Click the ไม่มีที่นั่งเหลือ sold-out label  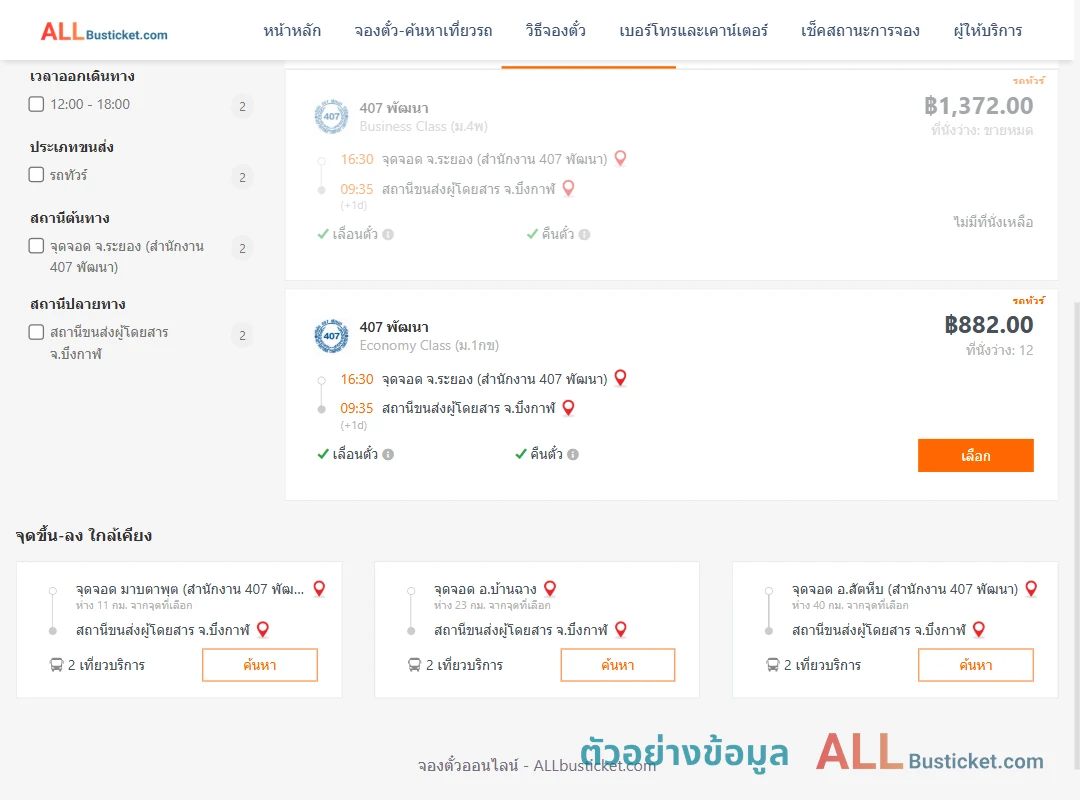pyautogui.click(x=993, y=222)
